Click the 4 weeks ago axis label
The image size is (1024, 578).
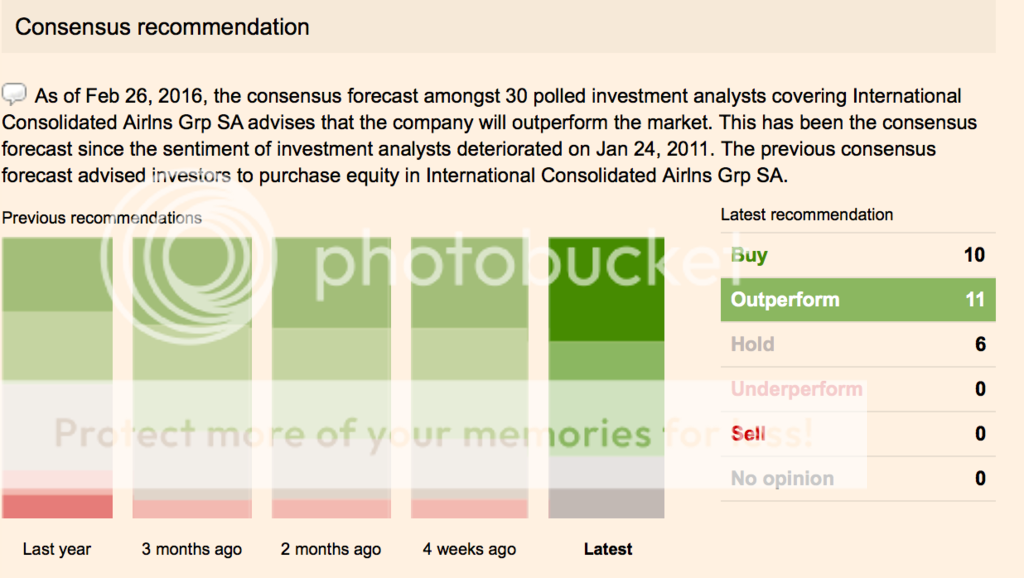tap(469, 549)
